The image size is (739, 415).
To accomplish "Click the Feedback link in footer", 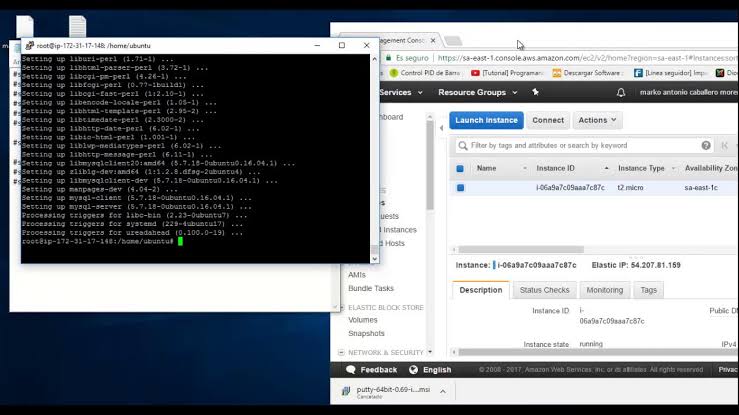I will click(x=378, y=370).
